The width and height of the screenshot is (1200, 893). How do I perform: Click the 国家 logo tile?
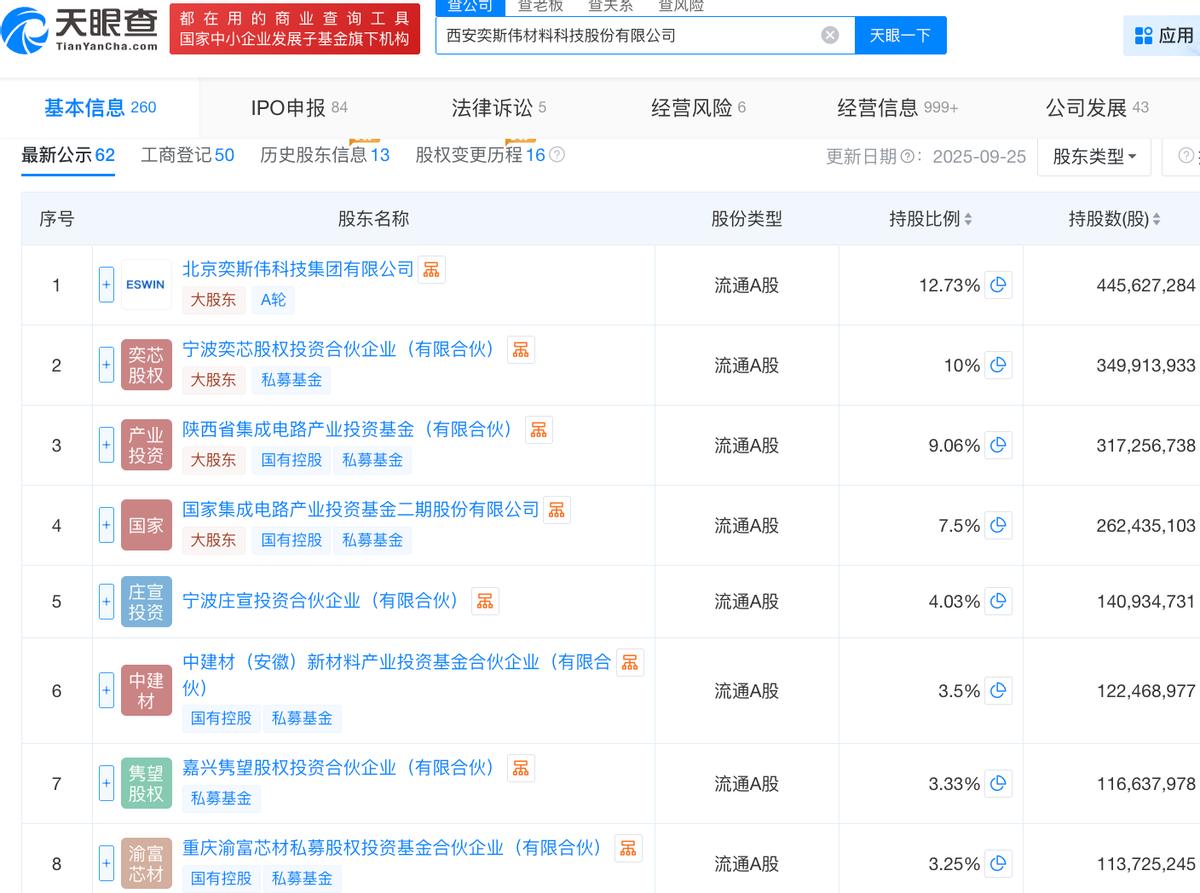point(146,525)
